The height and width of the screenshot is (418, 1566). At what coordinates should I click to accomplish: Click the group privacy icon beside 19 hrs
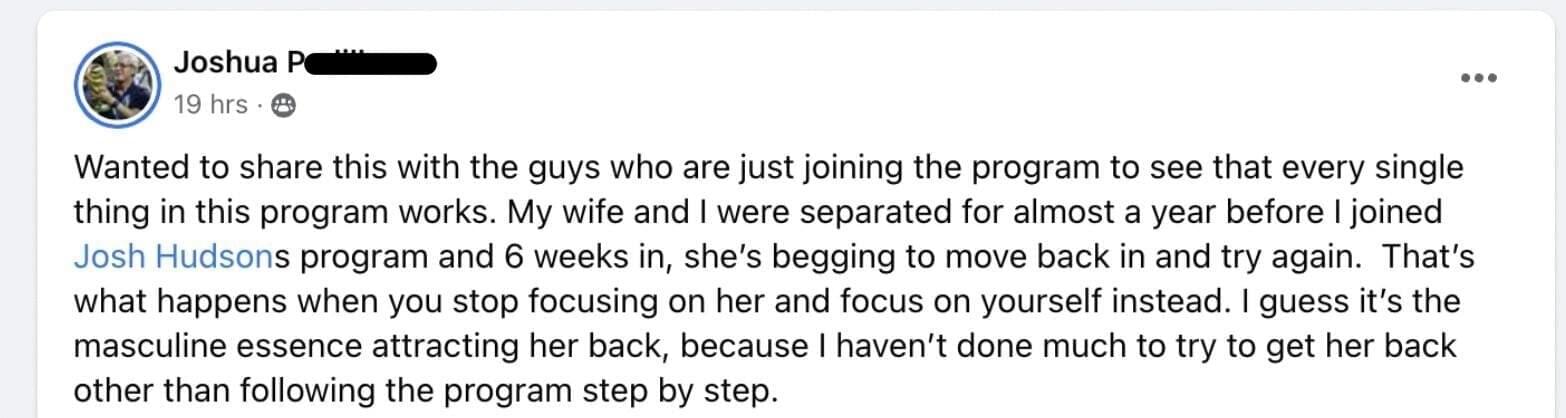coord(284,105)
